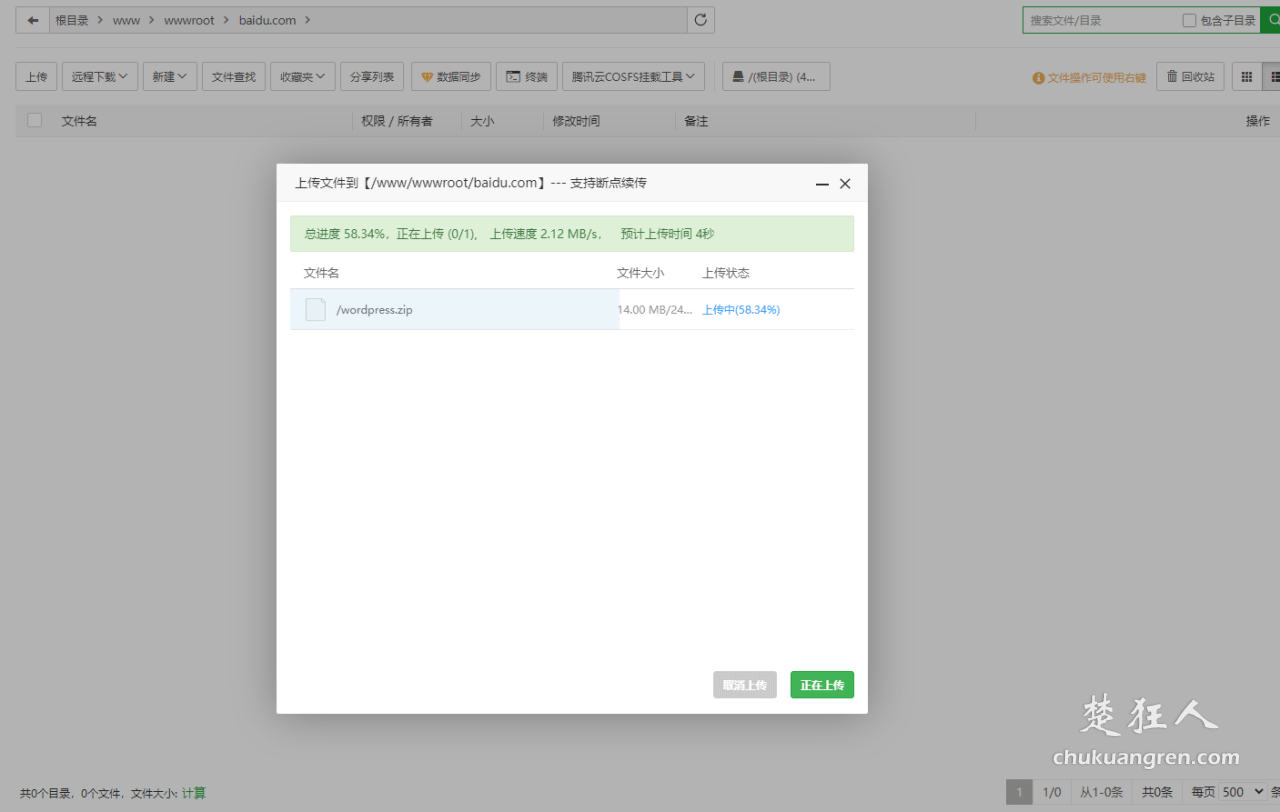Tick the select-all files checkbox

[x=35, y=121]
